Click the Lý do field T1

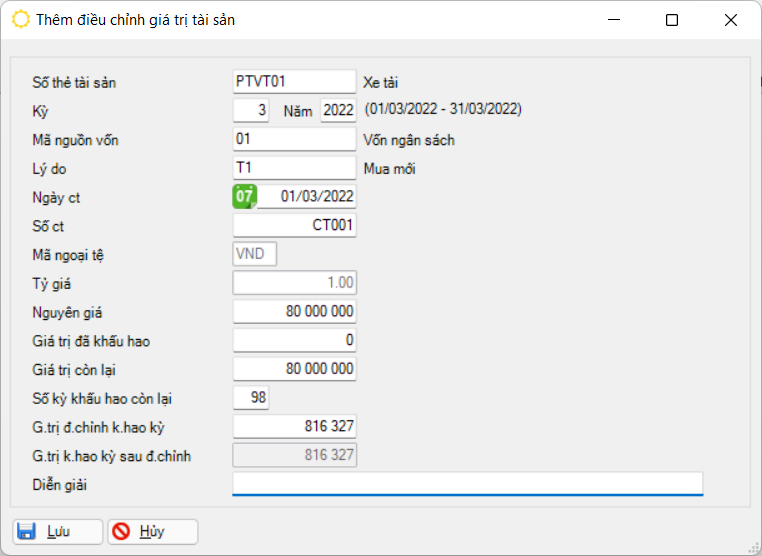pyautogui.click(x=294, y=168)
